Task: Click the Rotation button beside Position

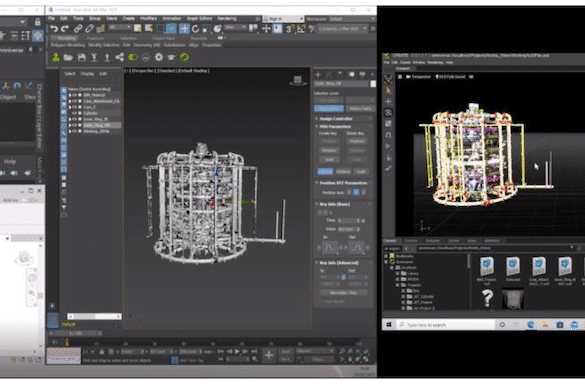Action: click(x=343, y=171)
